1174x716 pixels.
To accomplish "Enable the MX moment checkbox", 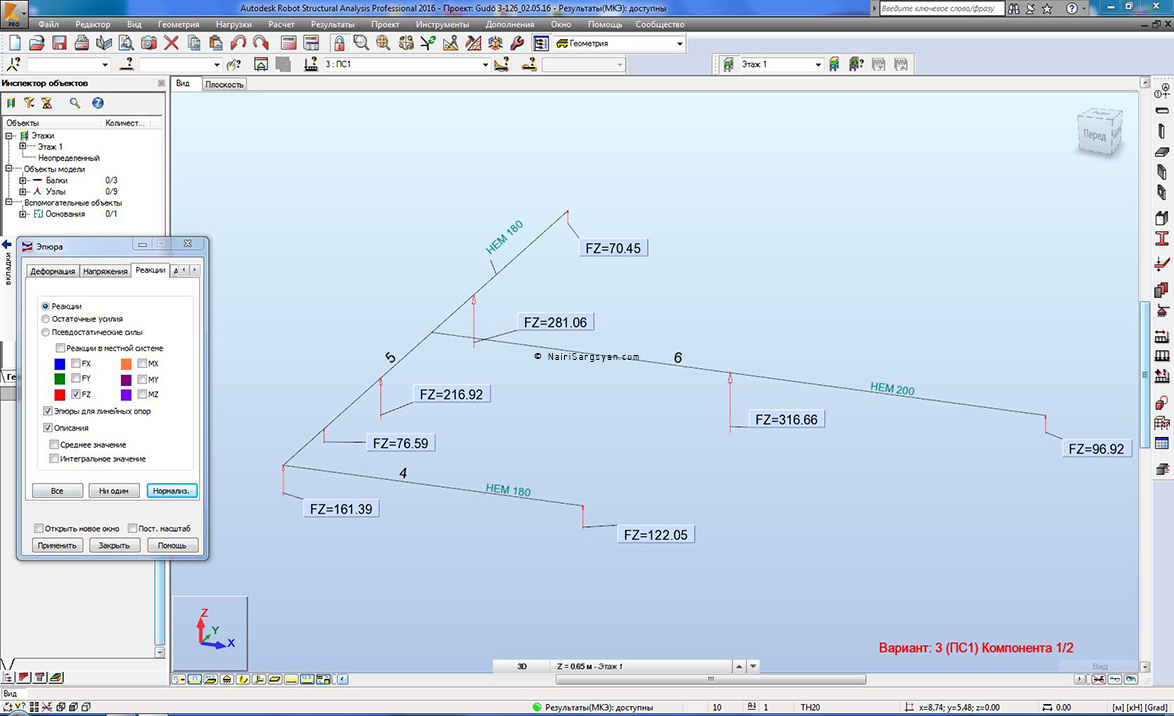I will point(142,364).
